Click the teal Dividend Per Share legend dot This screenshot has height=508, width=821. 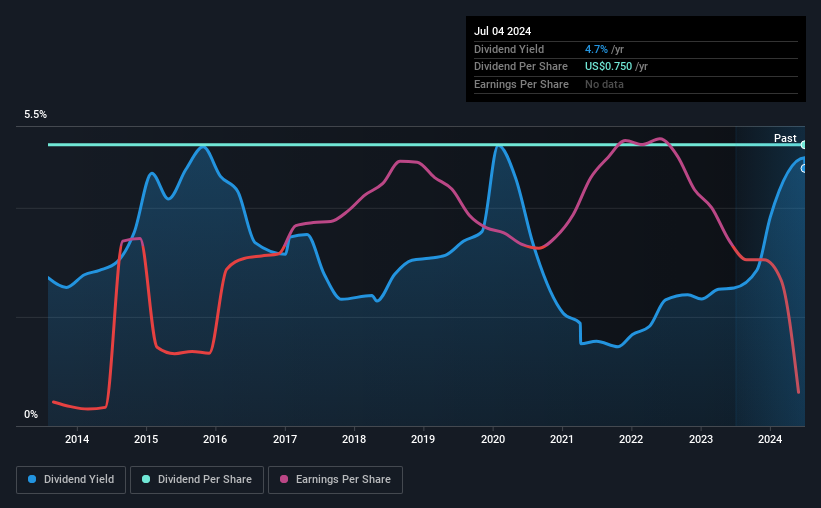(x=146, y=479)
